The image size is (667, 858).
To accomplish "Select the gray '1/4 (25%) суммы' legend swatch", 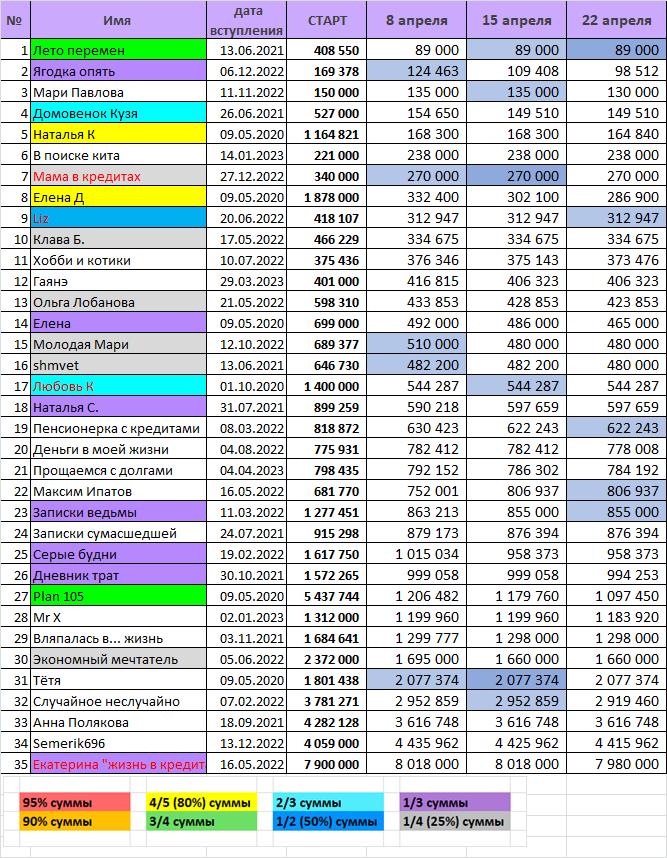I will point(455,821).
